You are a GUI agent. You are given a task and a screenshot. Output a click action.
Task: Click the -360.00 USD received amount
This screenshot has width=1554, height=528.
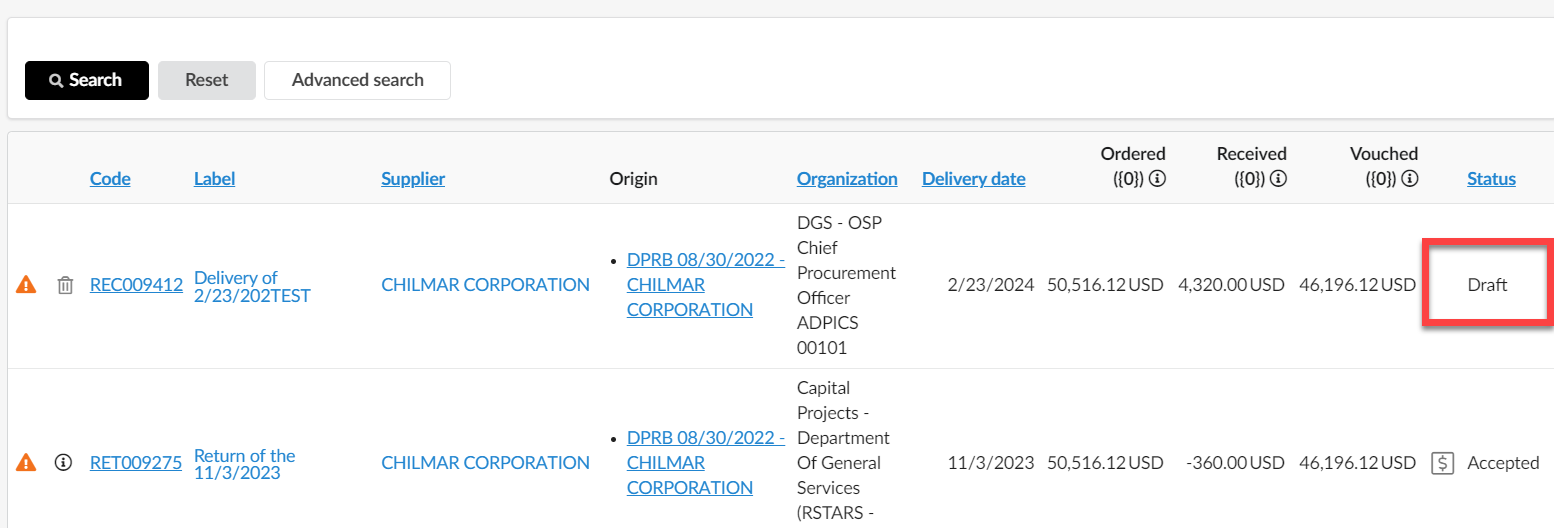coord(1234,463)
